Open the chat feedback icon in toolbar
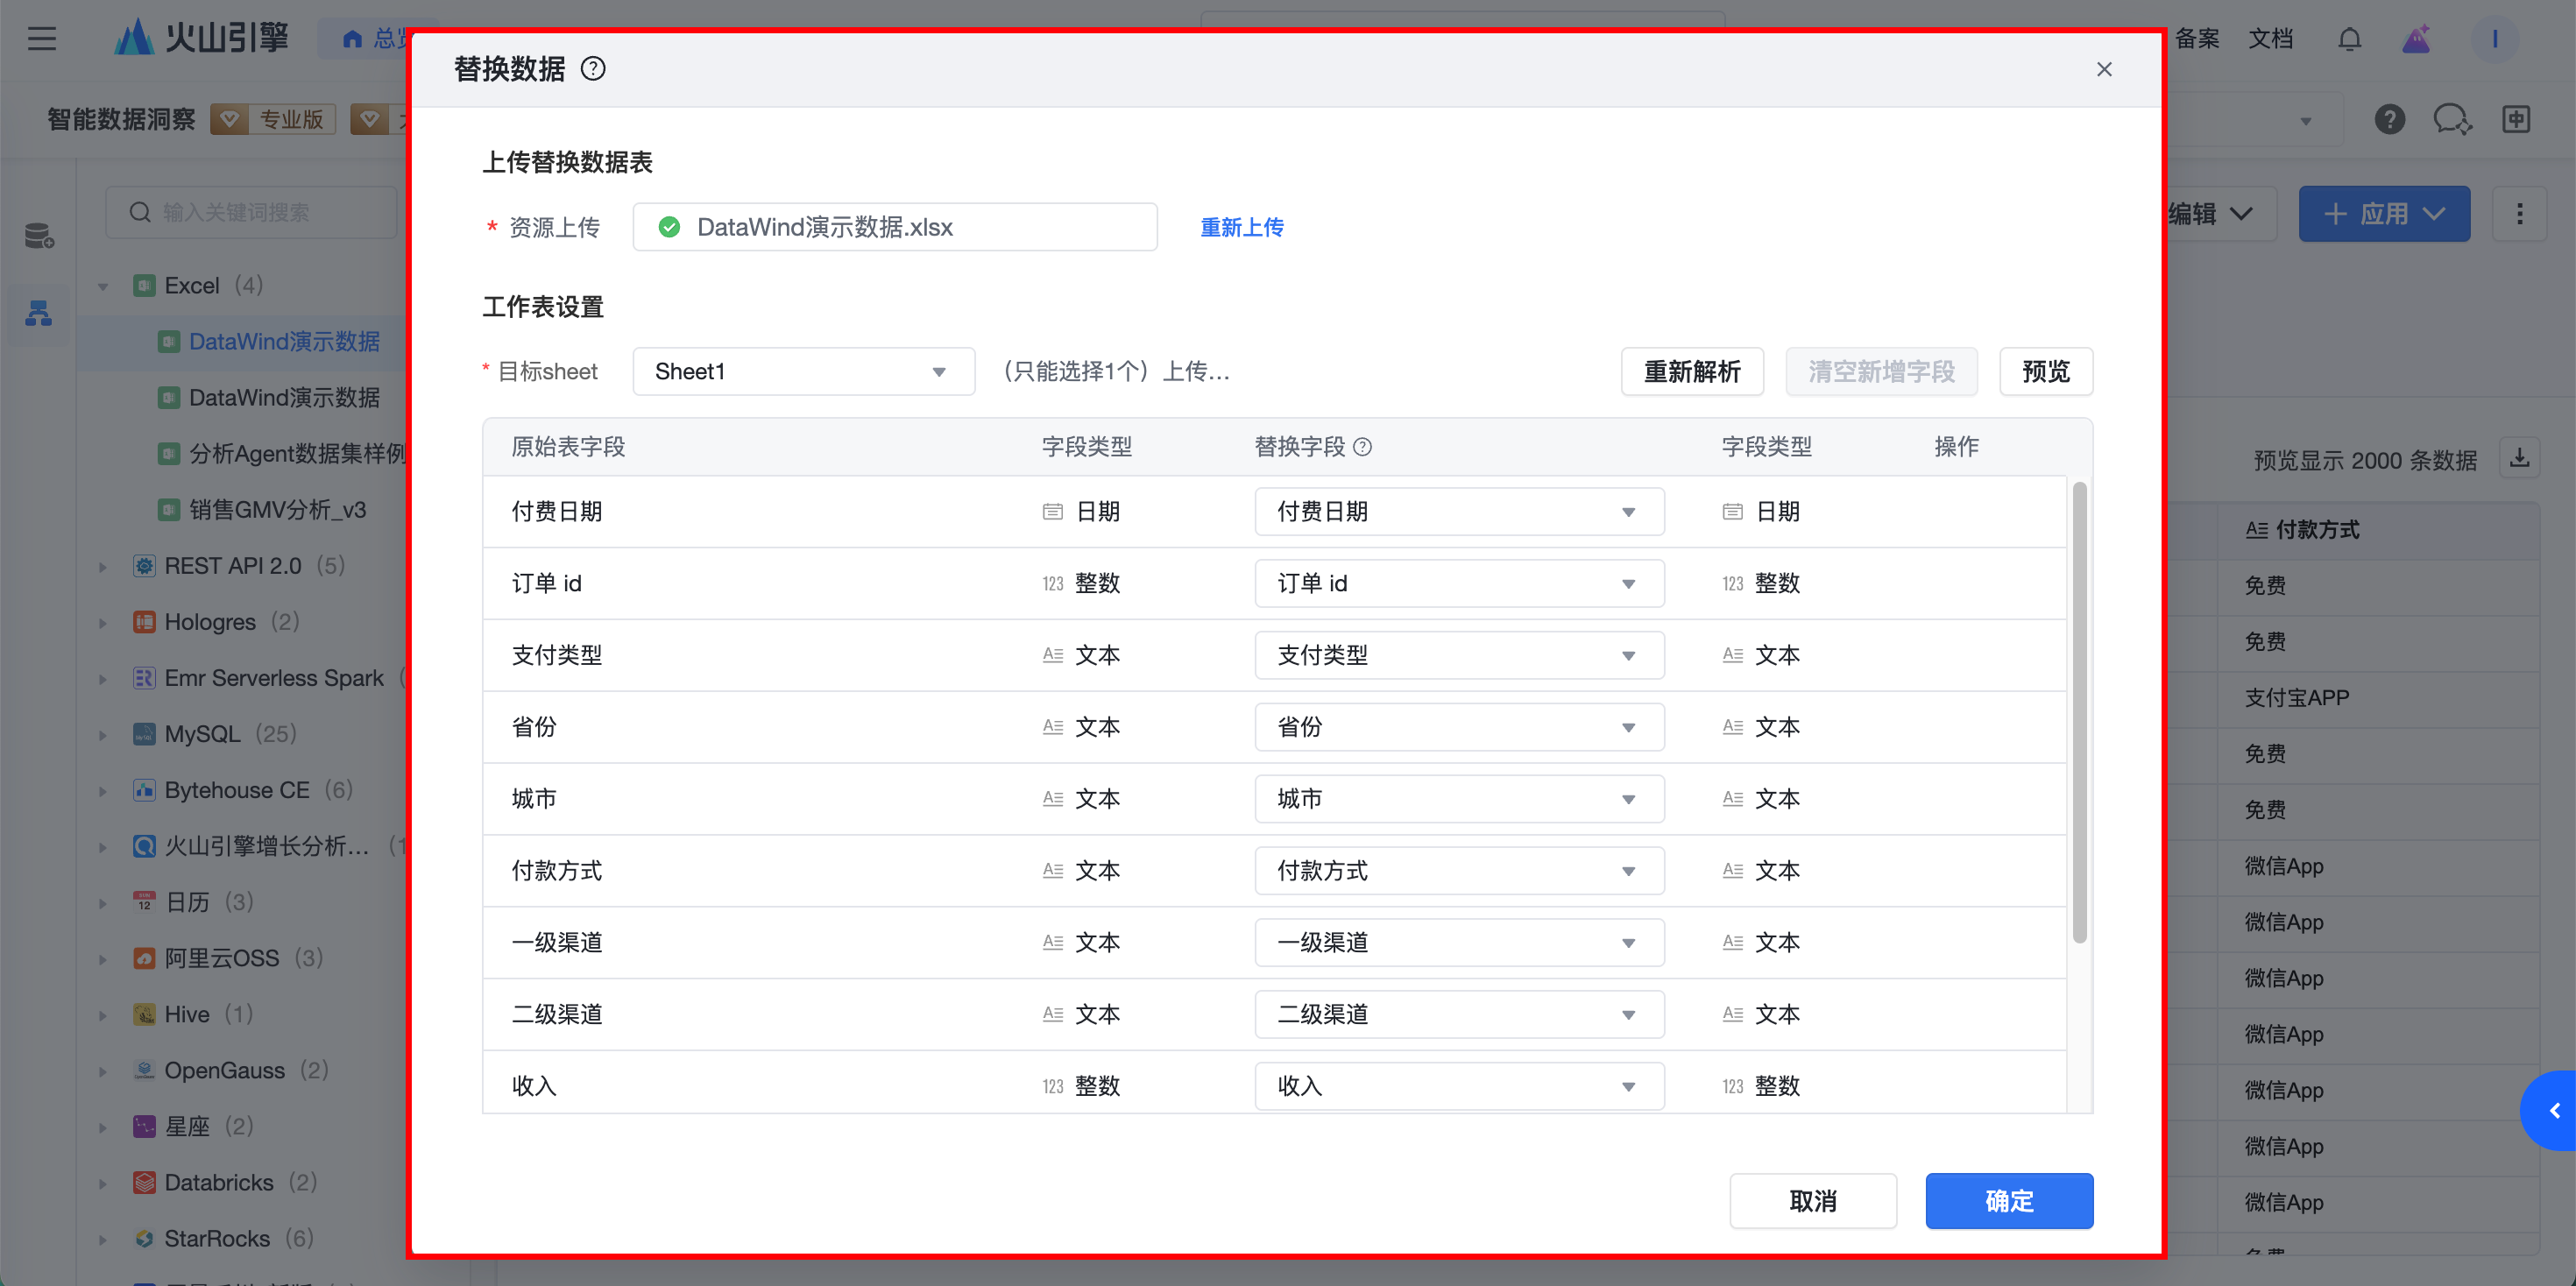The image size is (2576, 1286). (2452, 120)
